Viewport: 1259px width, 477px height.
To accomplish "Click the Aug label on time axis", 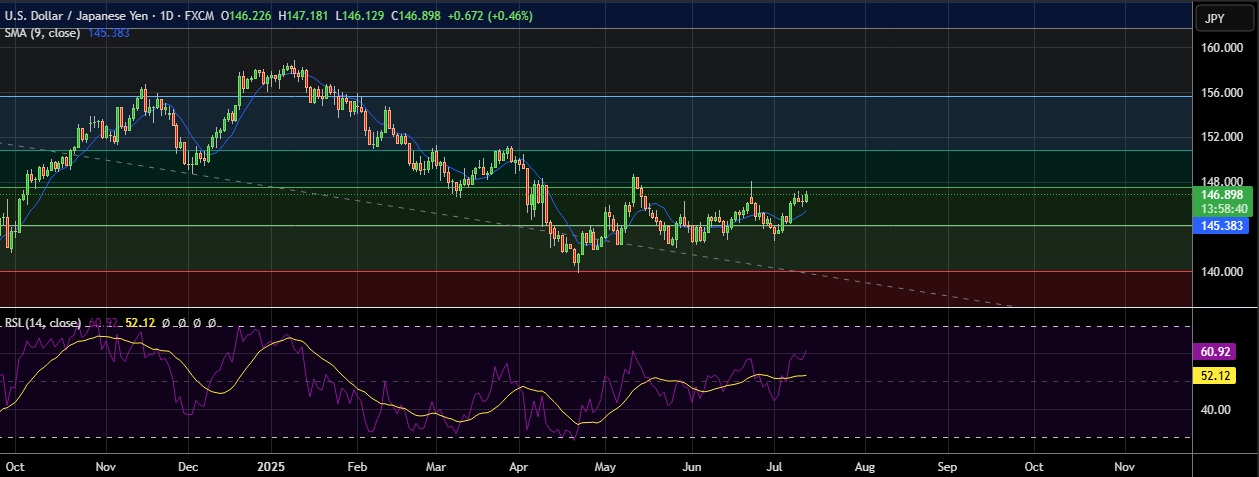I will pos(864,466).
